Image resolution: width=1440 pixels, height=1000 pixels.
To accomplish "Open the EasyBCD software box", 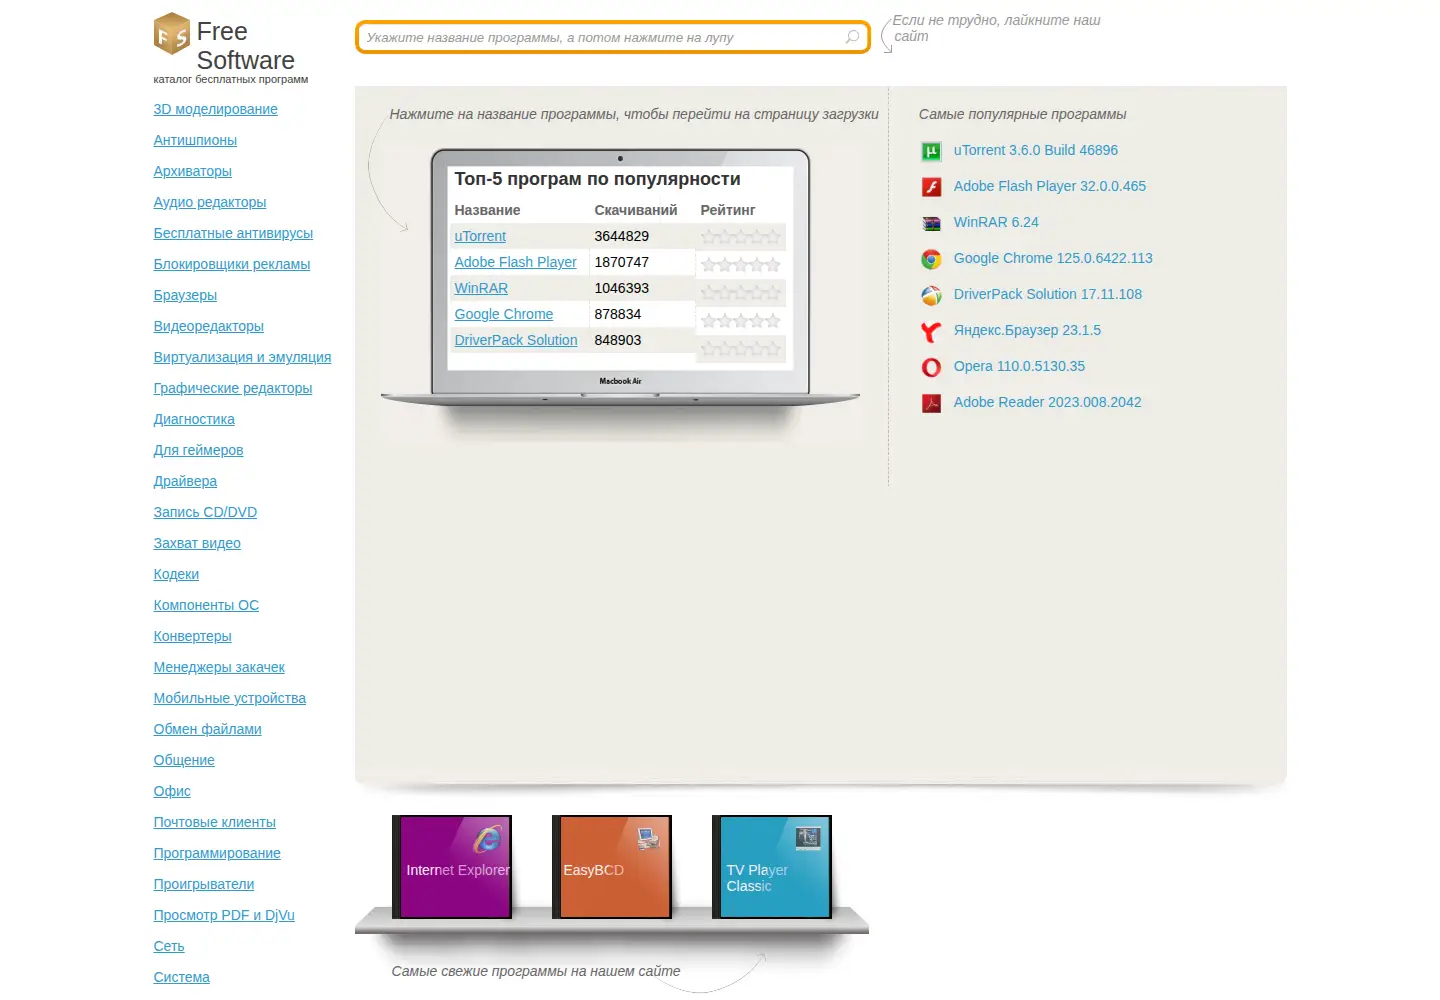I will pyautogui.click(x=612, y=866).
